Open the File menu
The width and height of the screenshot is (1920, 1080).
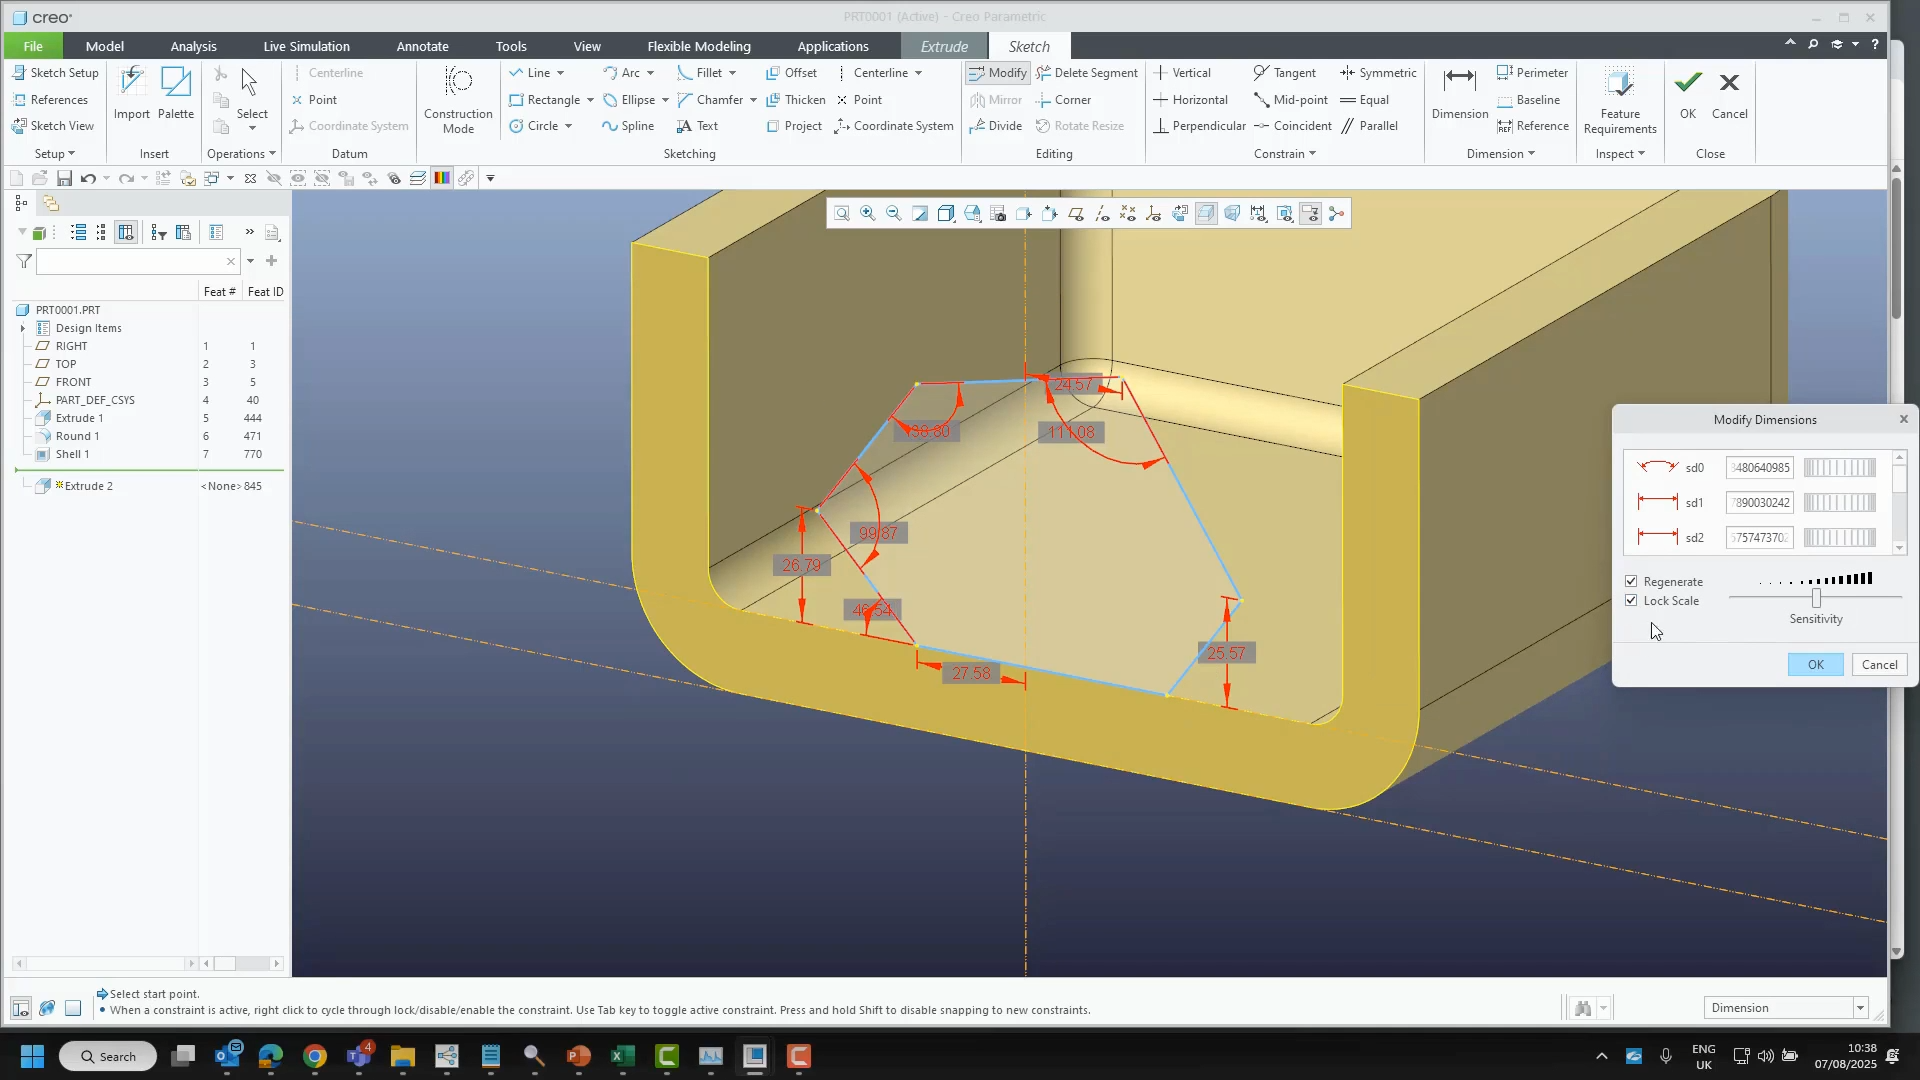33,46
